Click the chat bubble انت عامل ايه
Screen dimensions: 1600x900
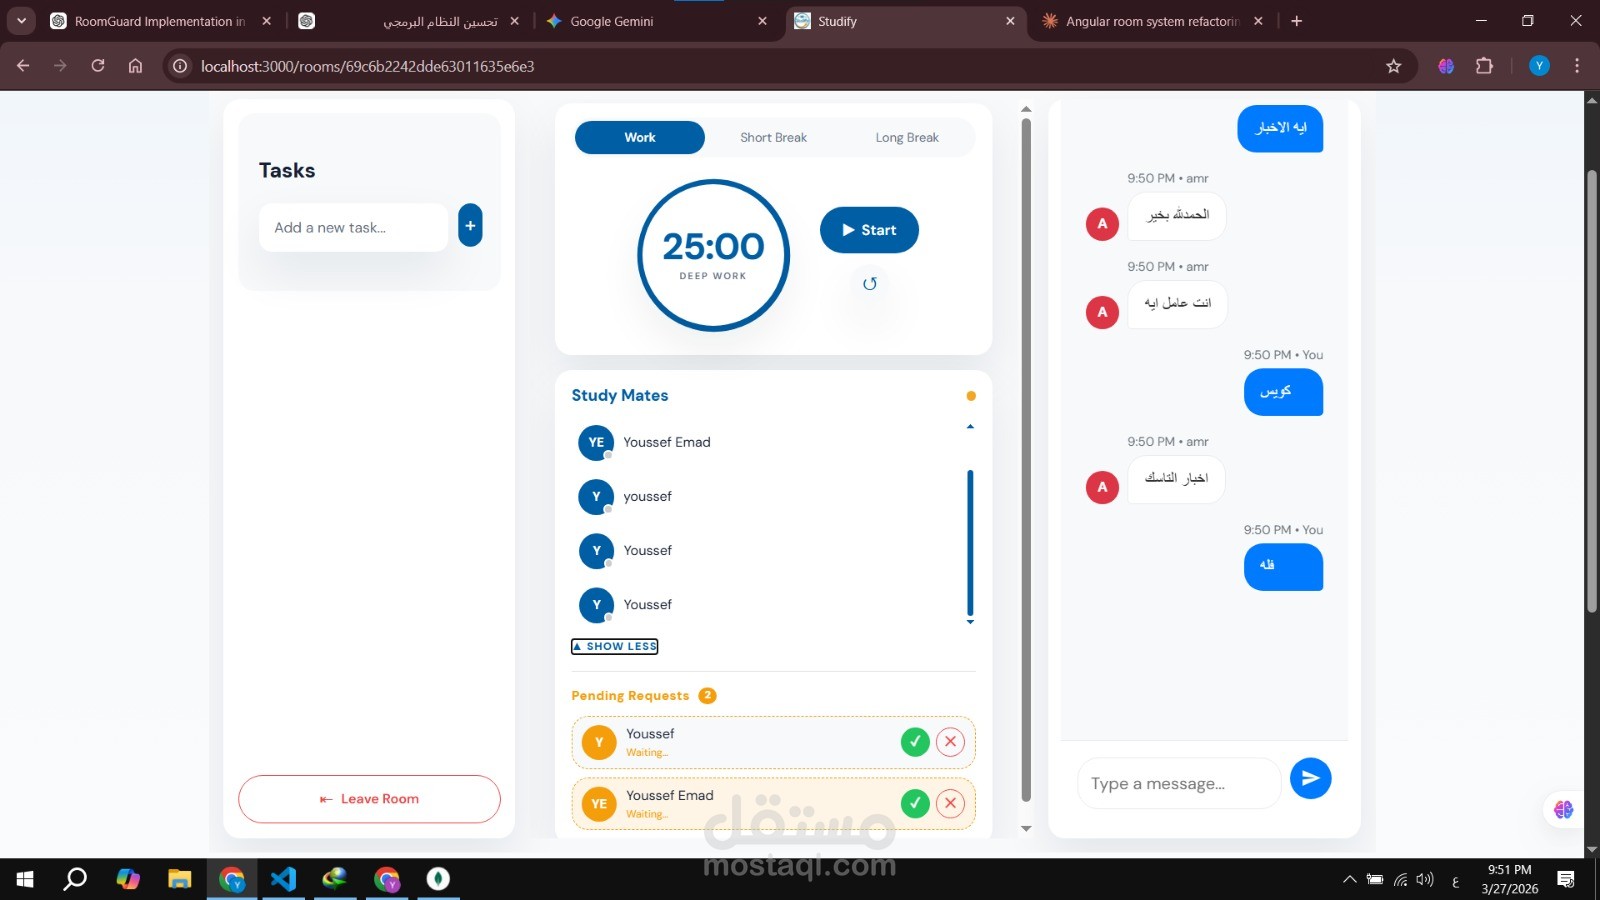1178,304
